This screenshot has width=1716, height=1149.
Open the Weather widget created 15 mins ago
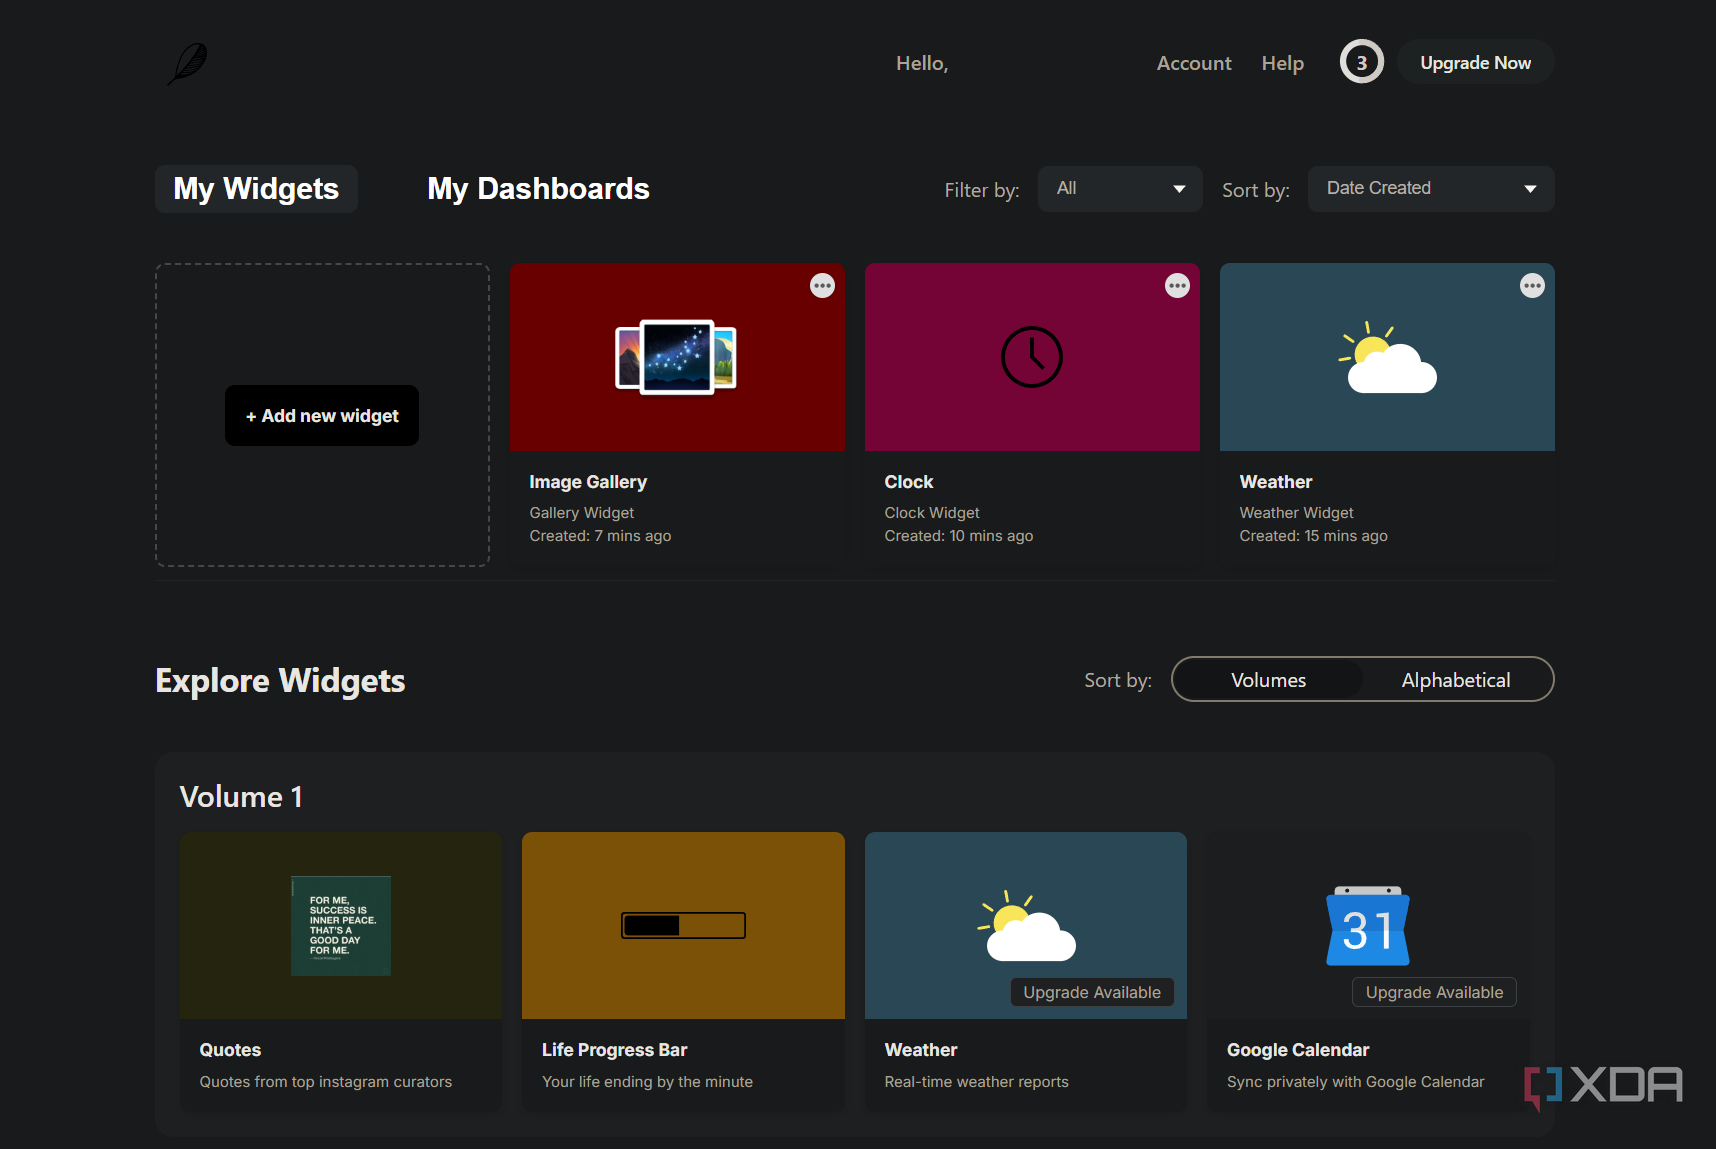1276,482
